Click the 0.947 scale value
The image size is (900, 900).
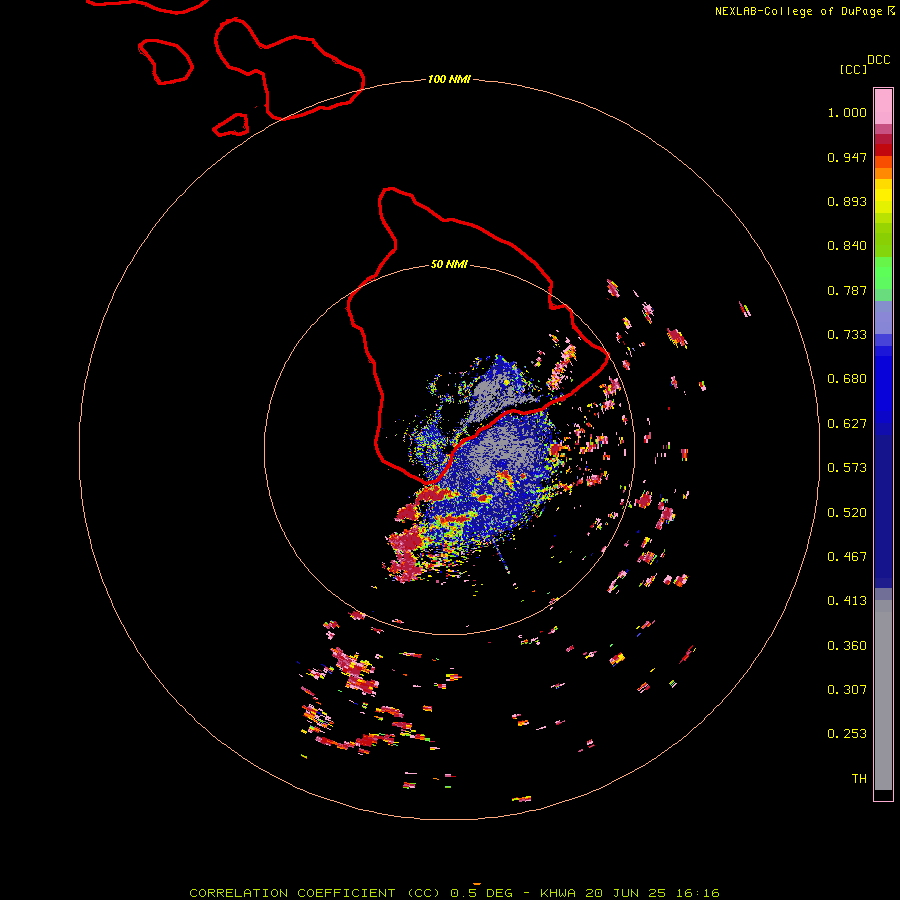click(x=847, y=157)
